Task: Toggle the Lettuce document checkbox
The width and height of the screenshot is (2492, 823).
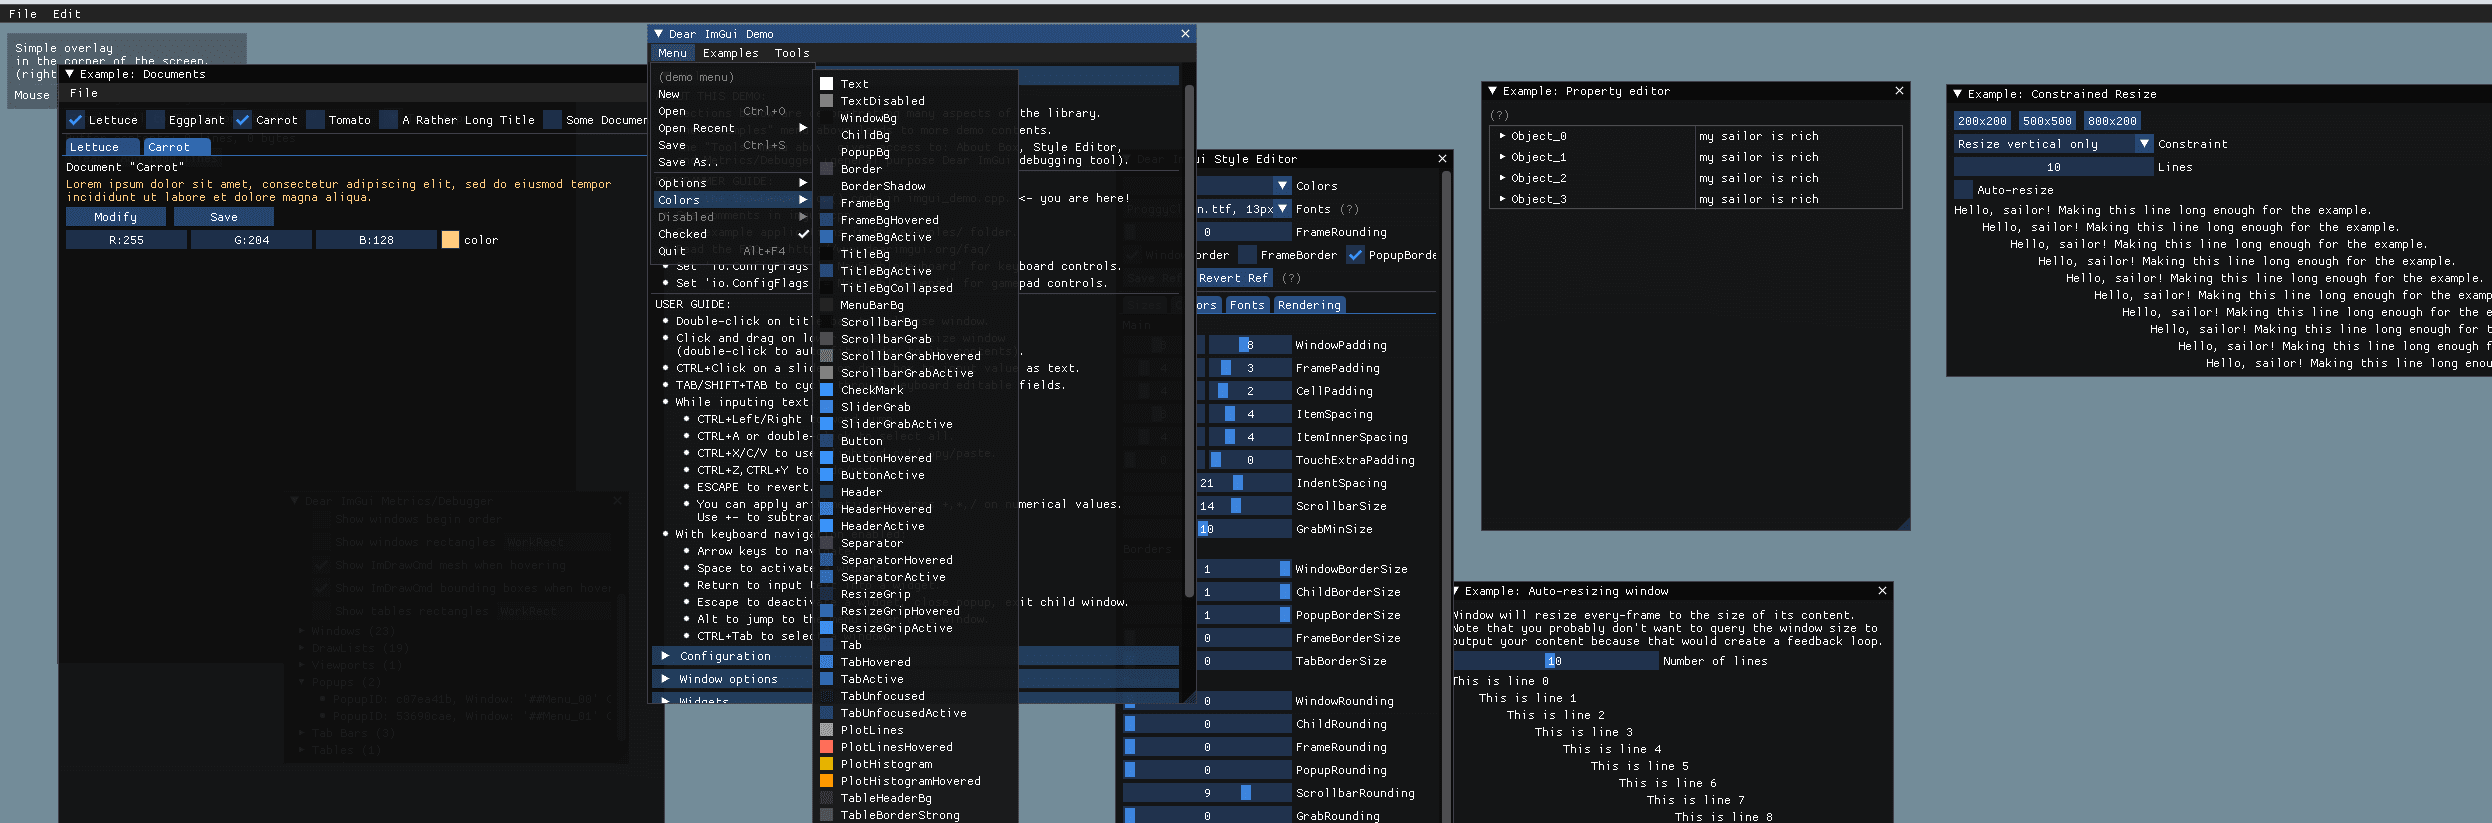Action: pos(75,120)
